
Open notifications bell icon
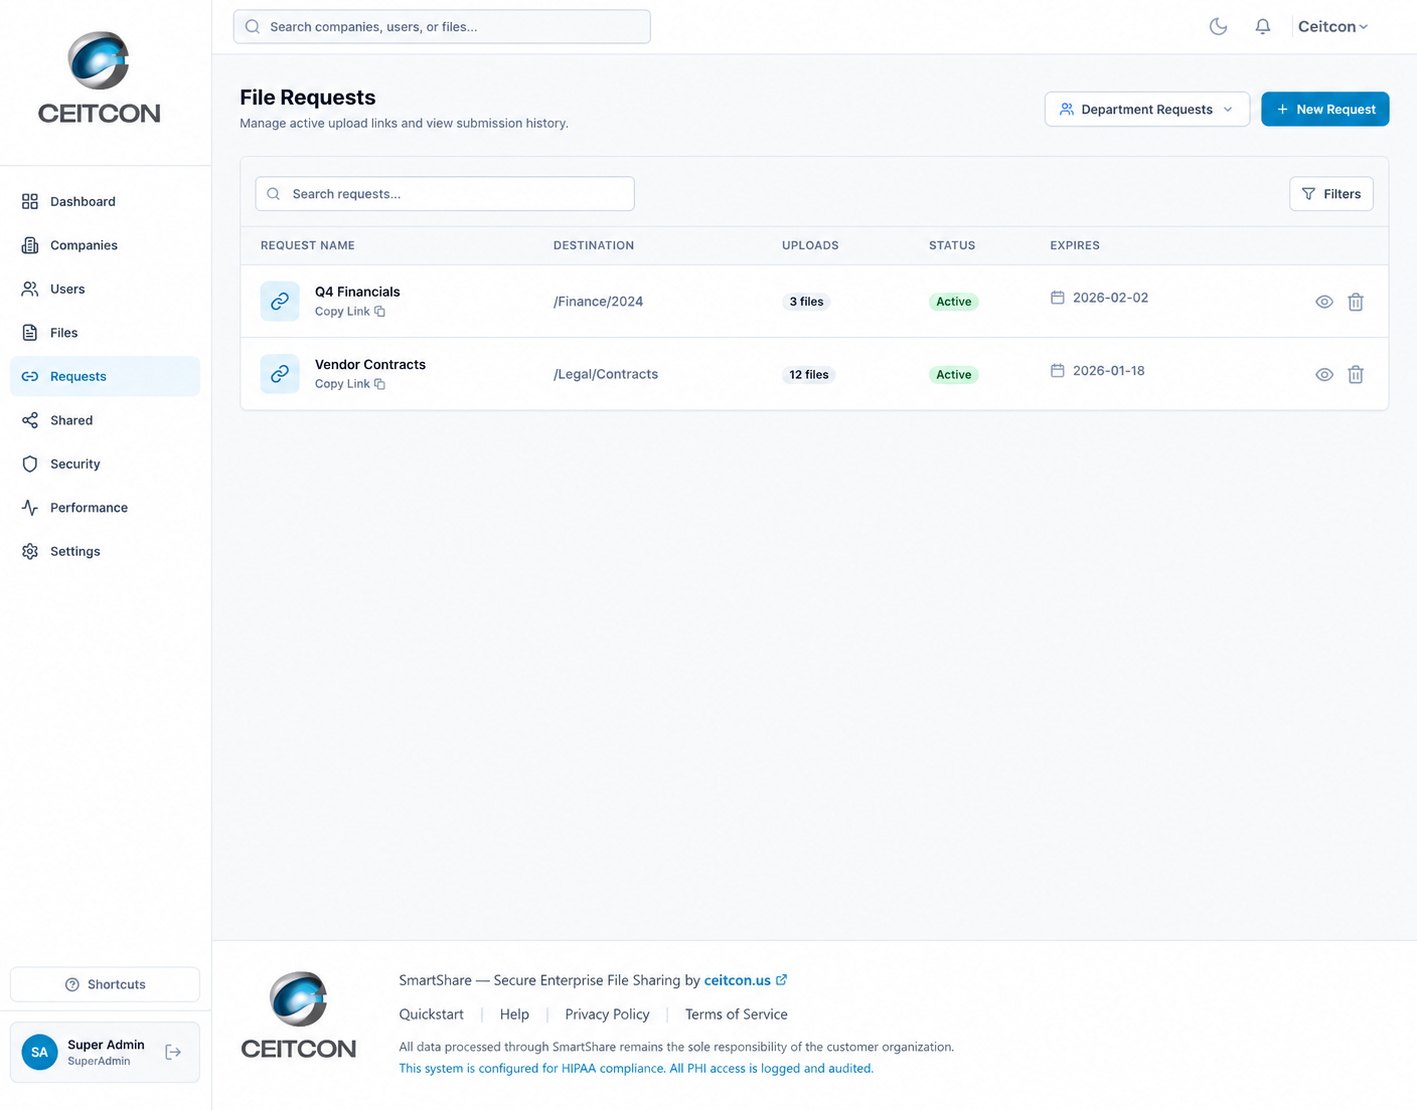pos(1263,27)
